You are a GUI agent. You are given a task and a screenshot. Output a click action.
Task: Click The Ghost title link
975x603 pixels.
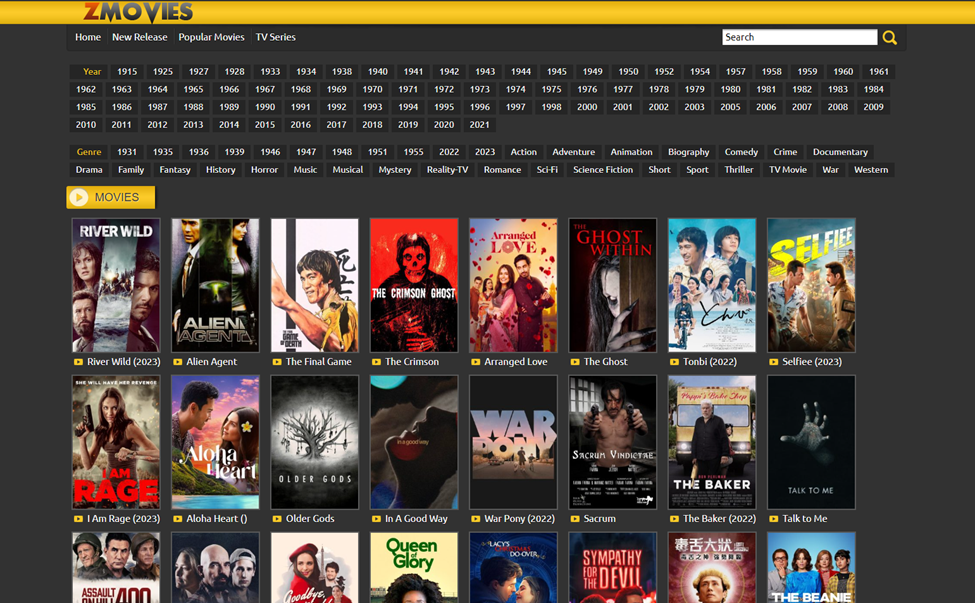tap(605, 362)
